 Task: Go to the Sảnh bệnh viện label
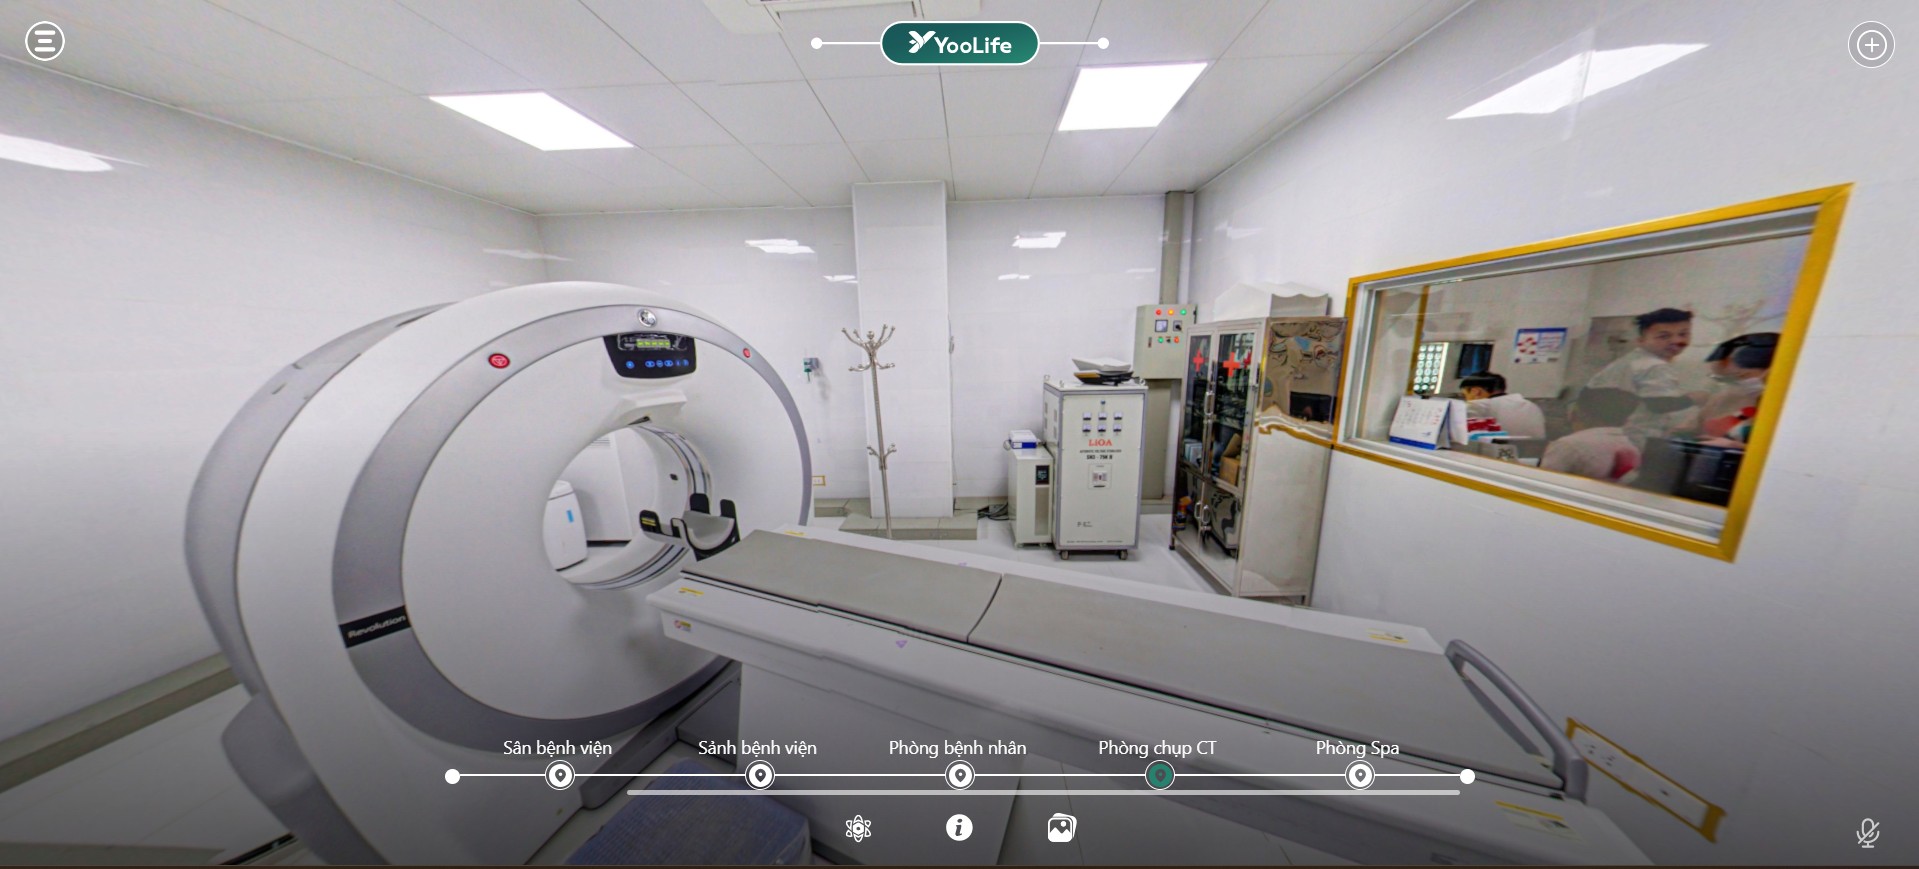(757, 748)
